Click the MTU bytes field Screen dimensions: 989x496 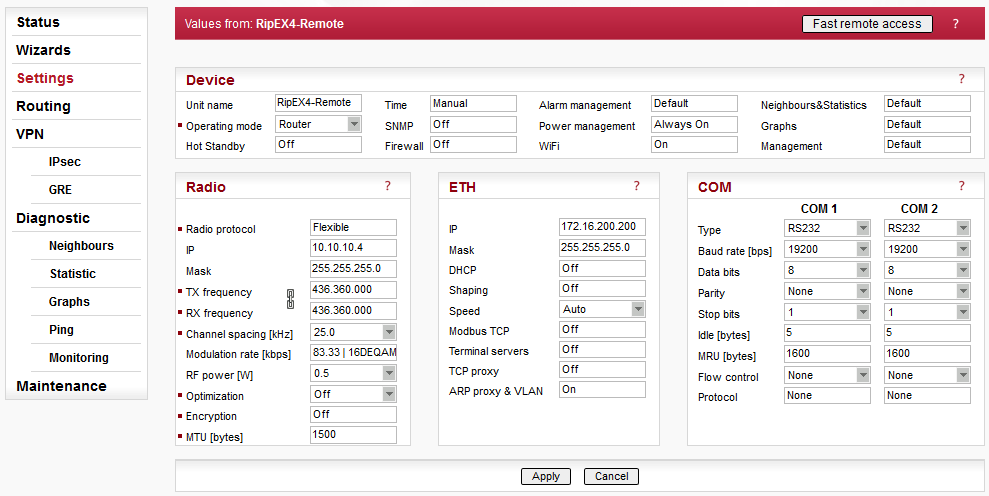353,435
